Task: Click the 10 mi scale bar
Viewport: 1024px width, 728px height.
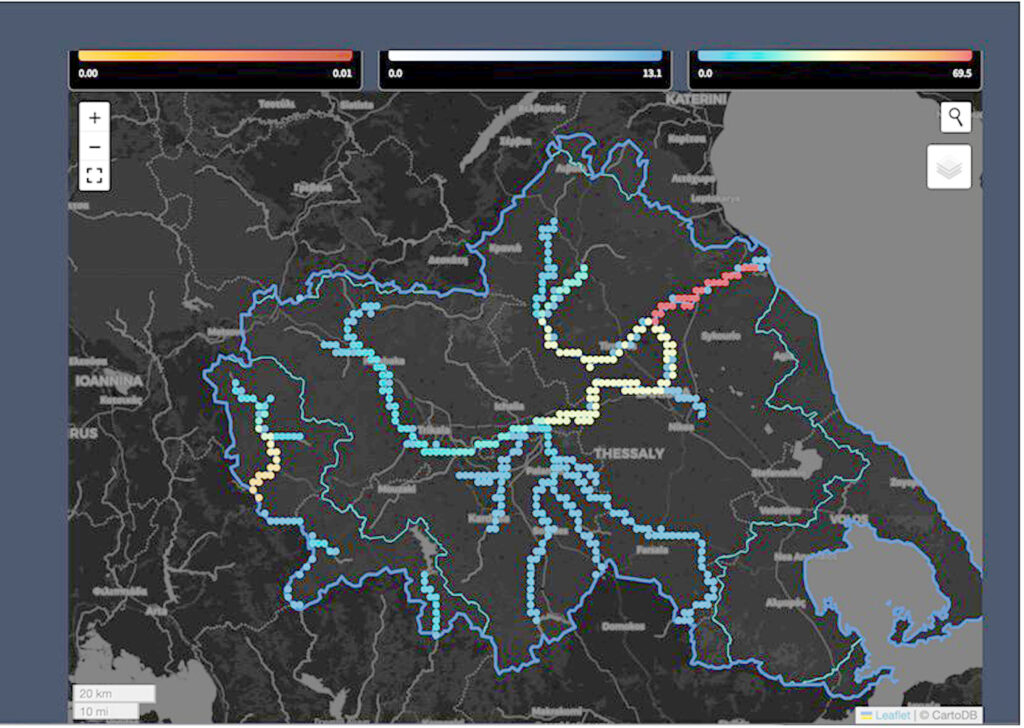Action: point(104,711)
